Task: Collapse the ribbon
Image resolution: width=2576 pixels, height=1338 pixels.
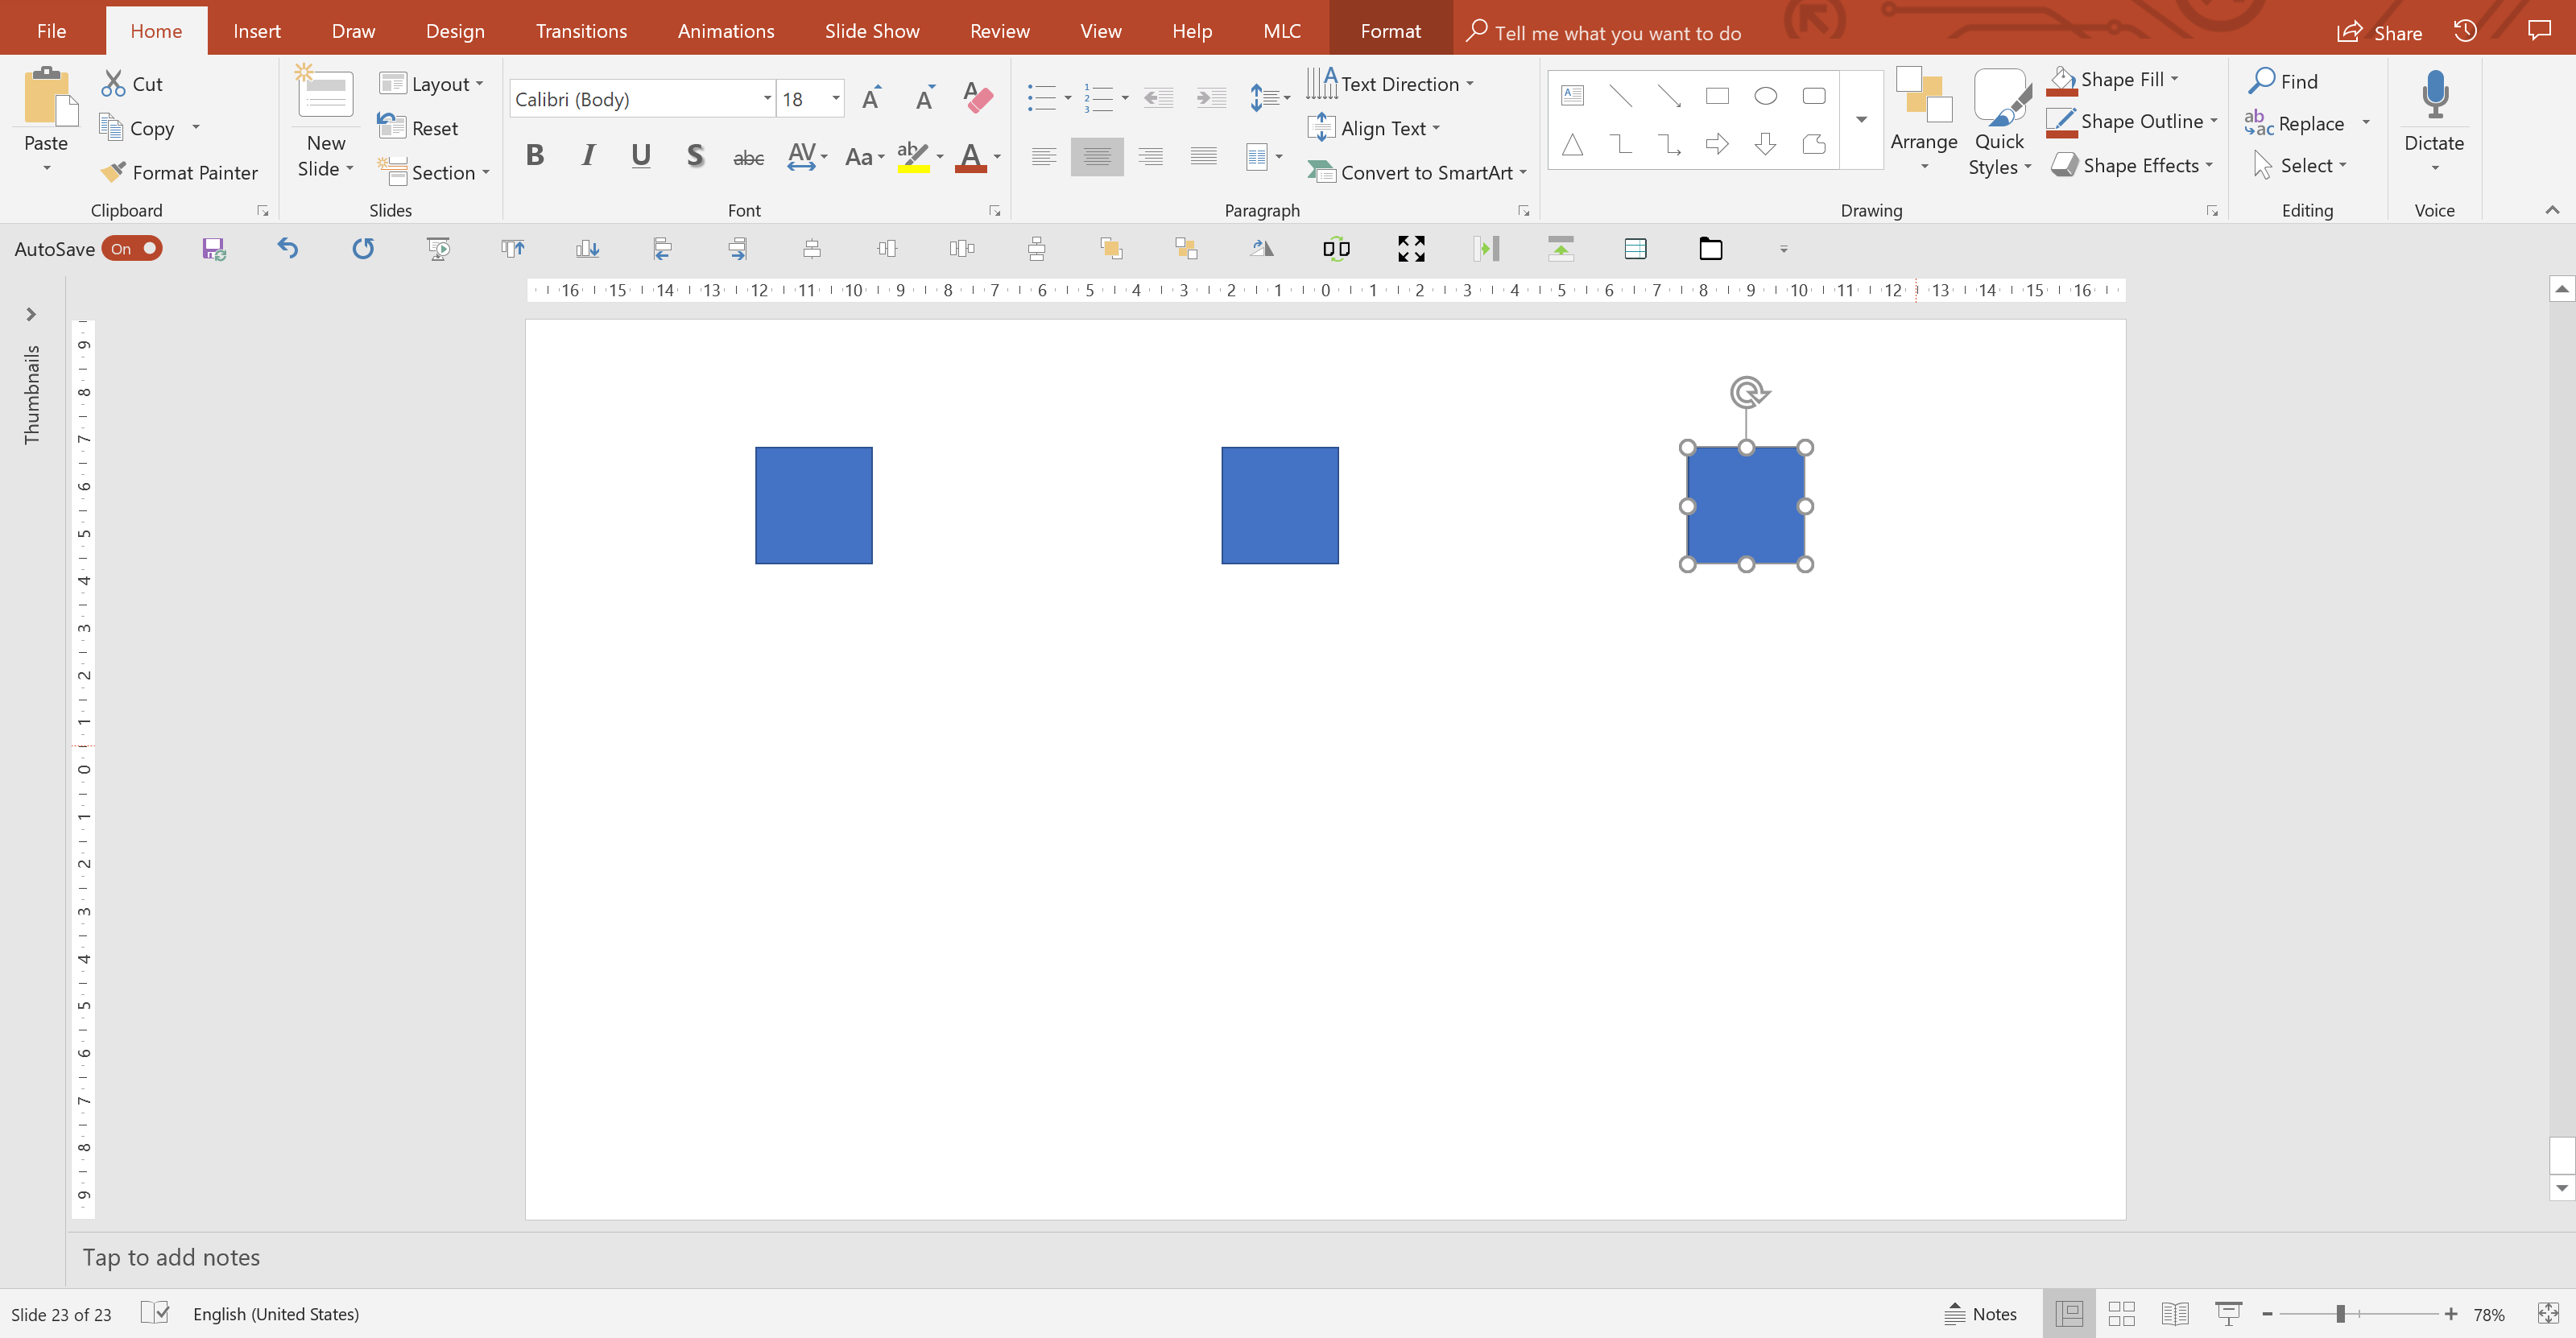Action: [x=2552, y=210]
